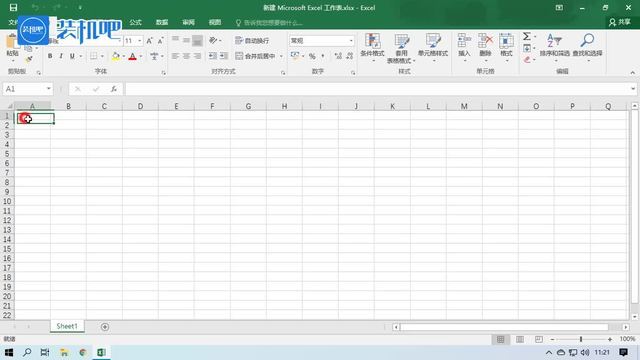Click the formula bar input field
640x360 pixels.
click(x=378, y=89)
